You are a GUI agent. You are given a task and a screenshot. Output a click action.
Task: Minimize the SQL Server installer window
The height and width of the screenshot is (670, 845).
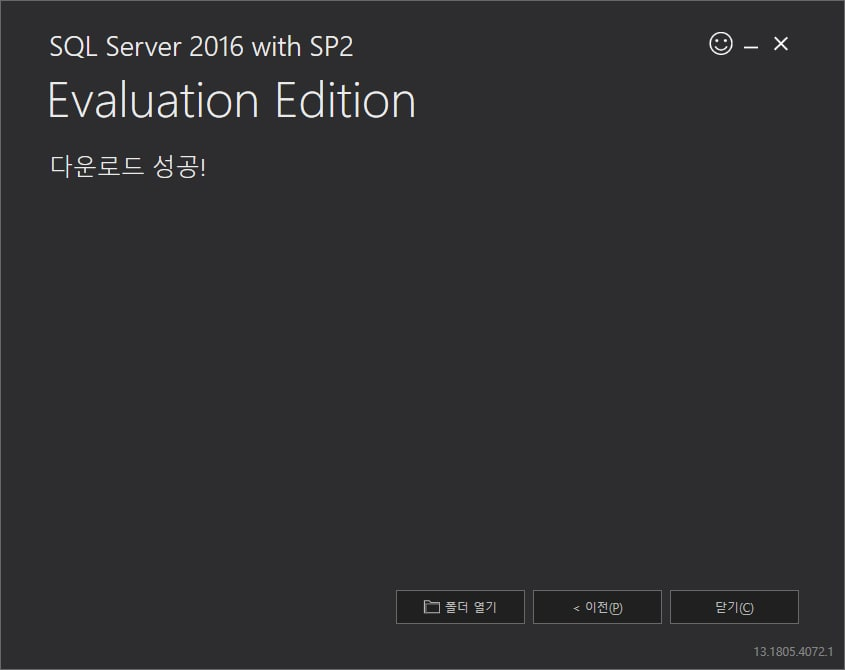pos(751,45)
